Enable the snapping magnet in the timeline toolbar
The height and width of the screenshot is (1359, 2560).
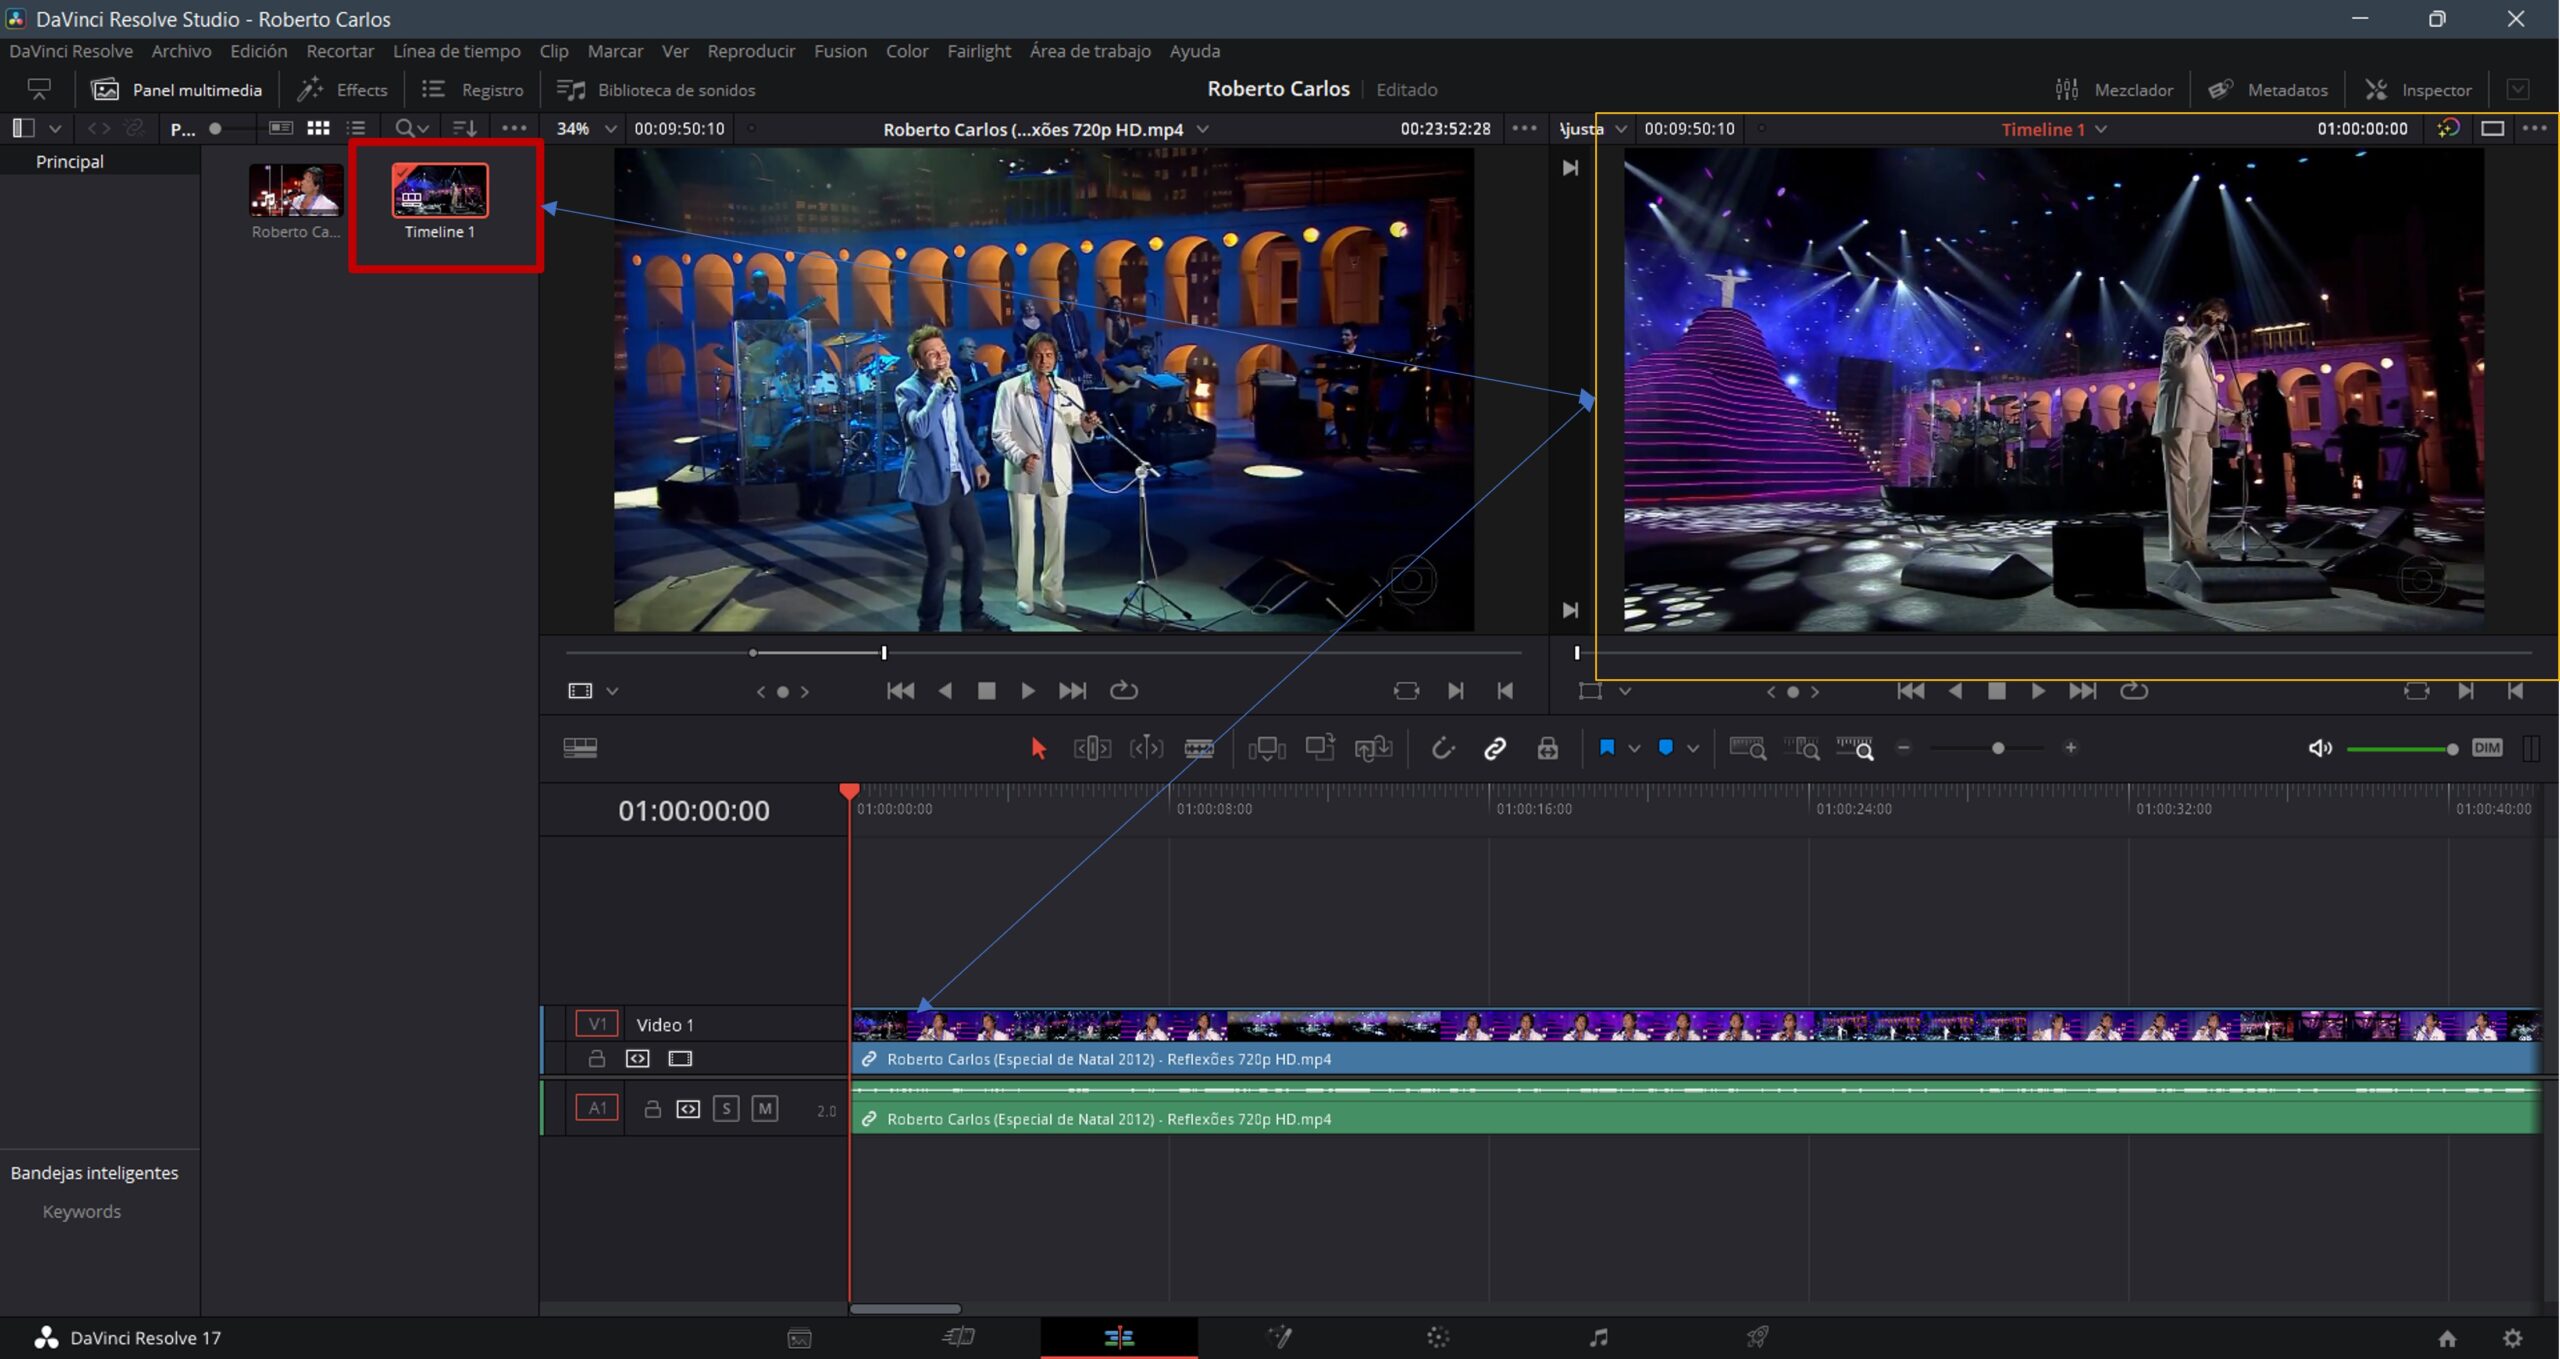pyautogui.click(x=1443, y=748)
